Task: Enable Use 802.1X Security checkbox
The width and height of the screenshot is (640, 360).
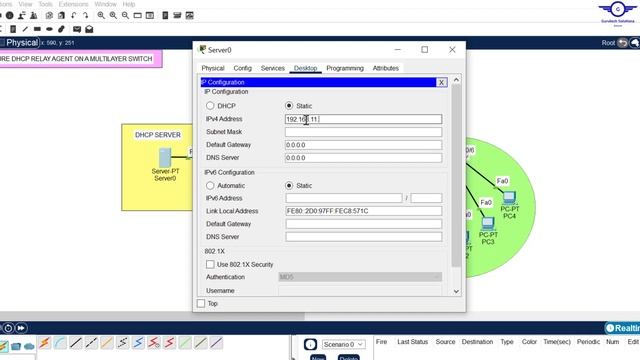Action: click(x=210, y=264)
